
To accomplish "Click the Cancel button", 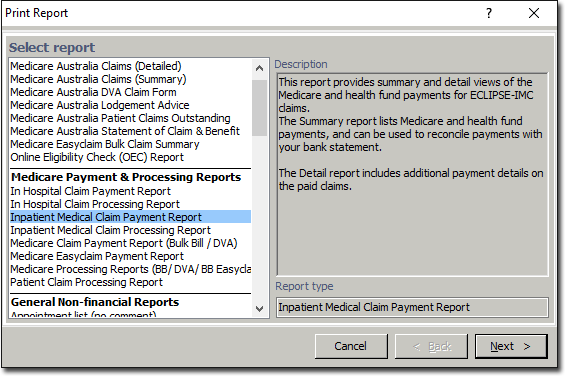I will point(351,346).
